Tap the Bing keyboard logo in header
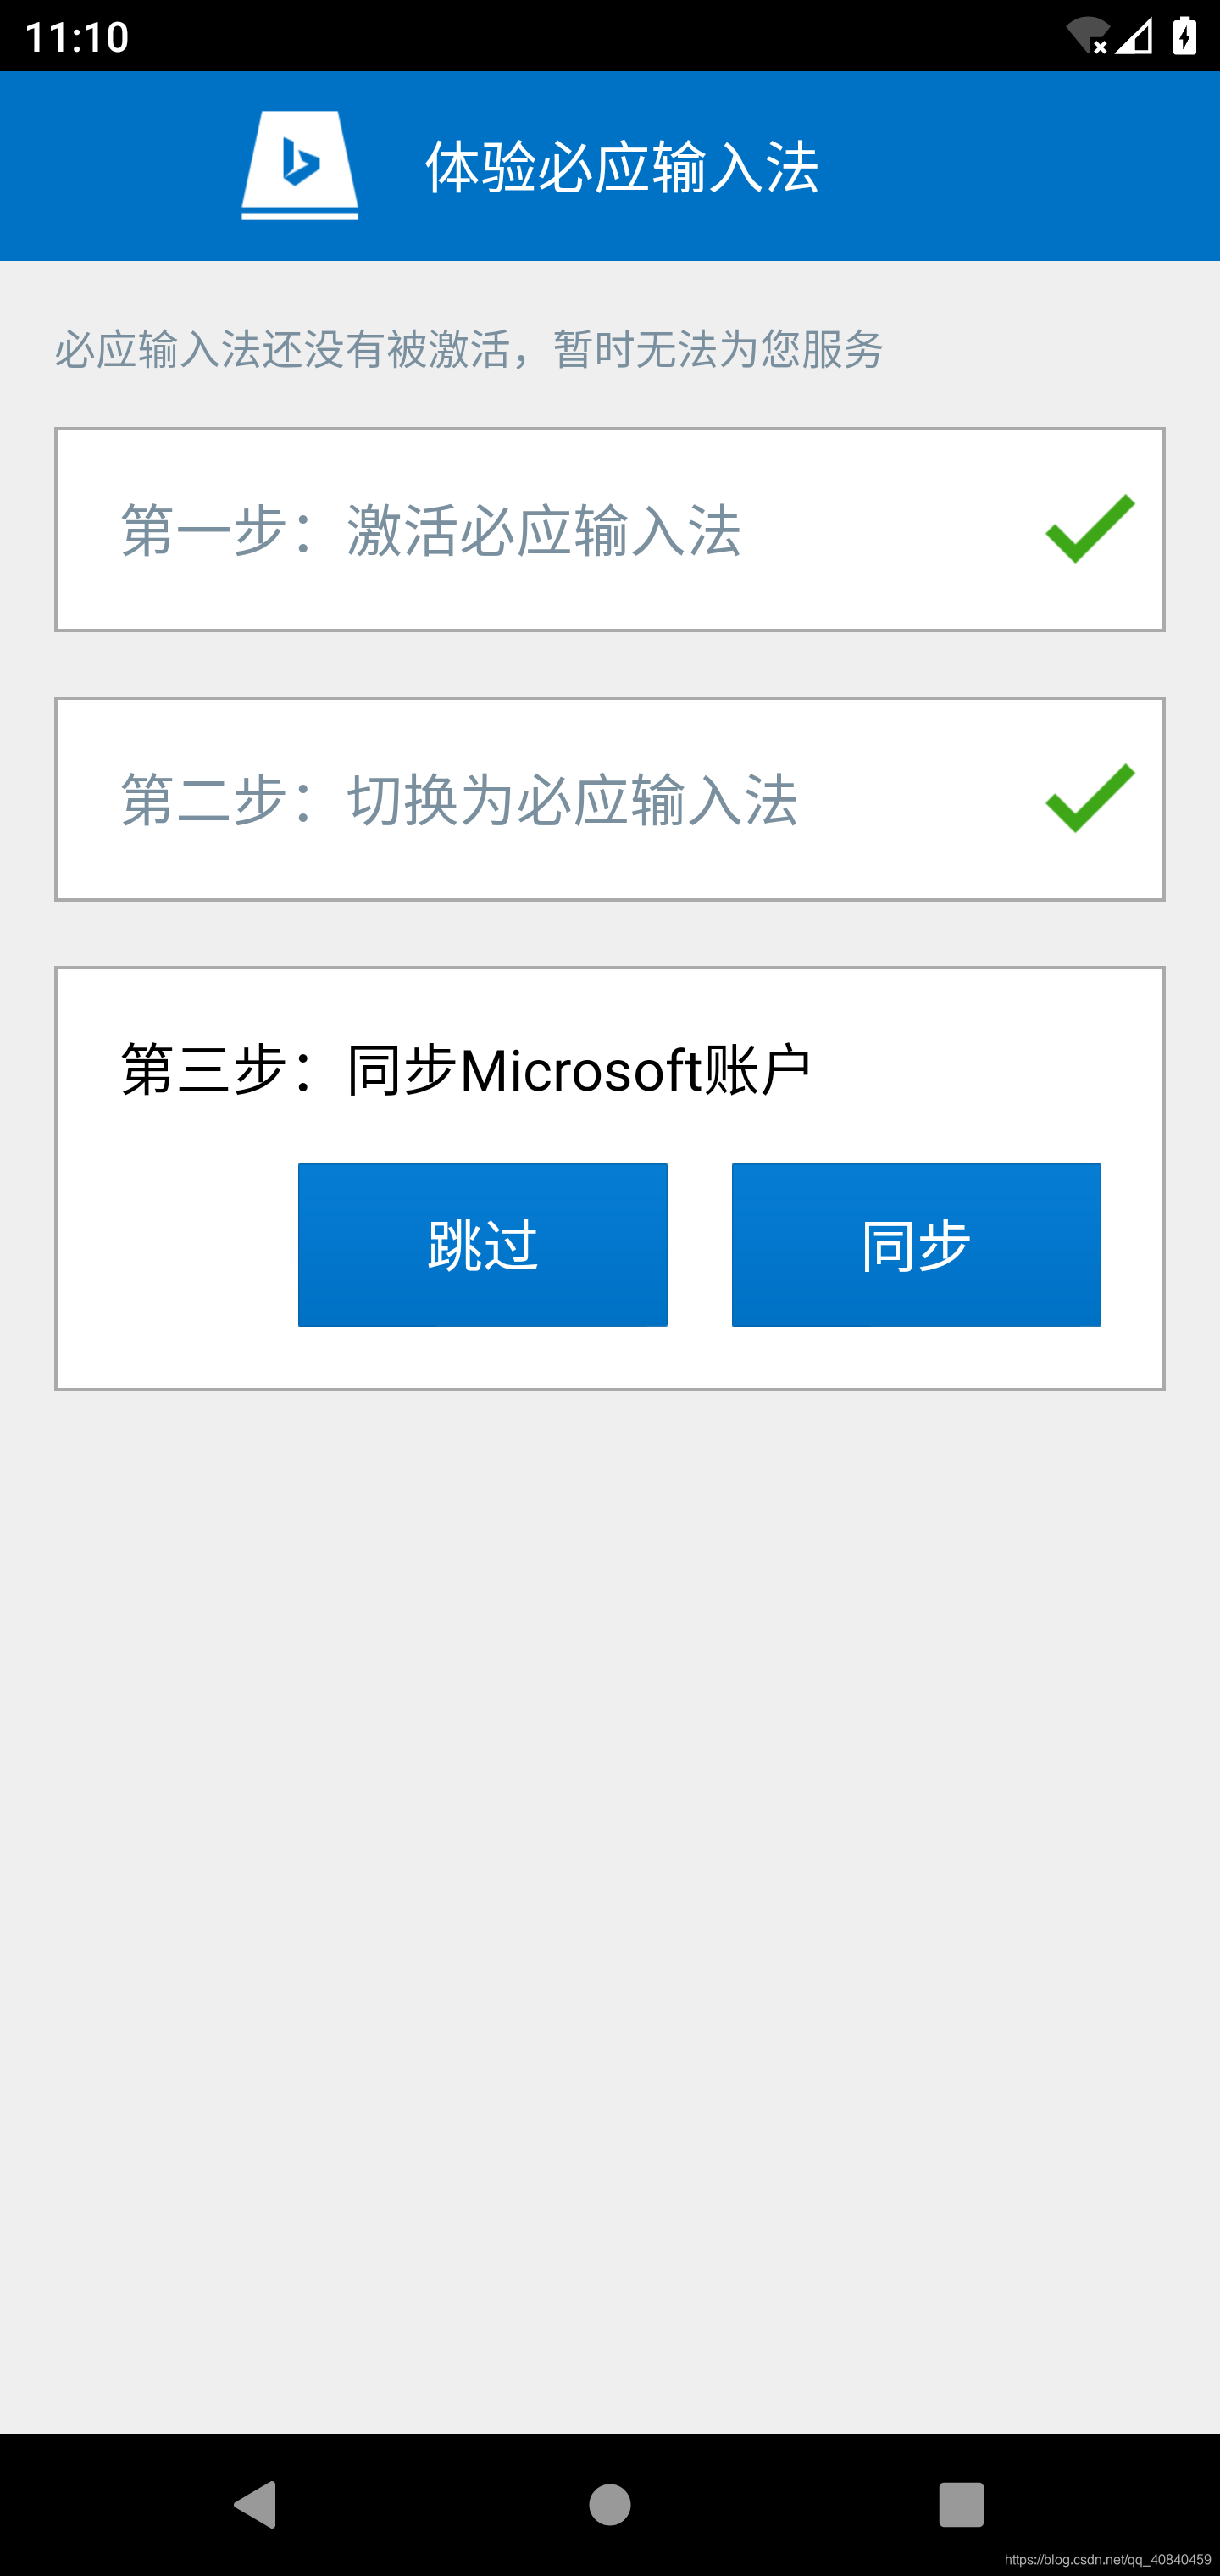 click(x=300, y=165)
